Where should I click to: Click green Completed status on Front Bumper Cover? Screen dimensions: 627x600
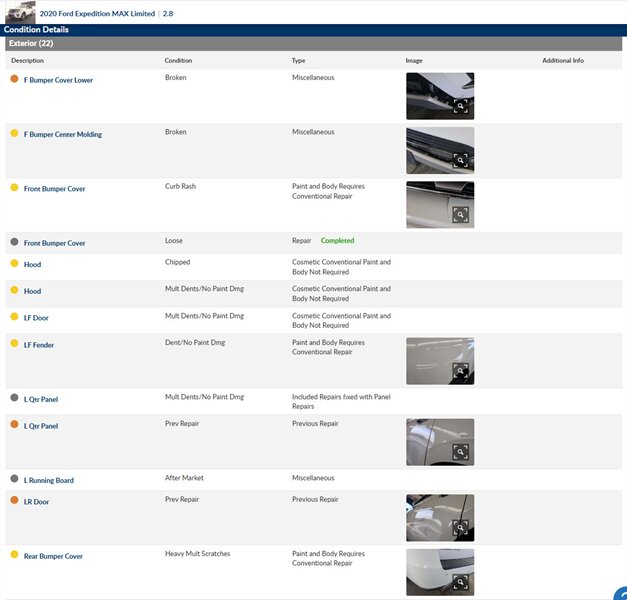point(337,241)
